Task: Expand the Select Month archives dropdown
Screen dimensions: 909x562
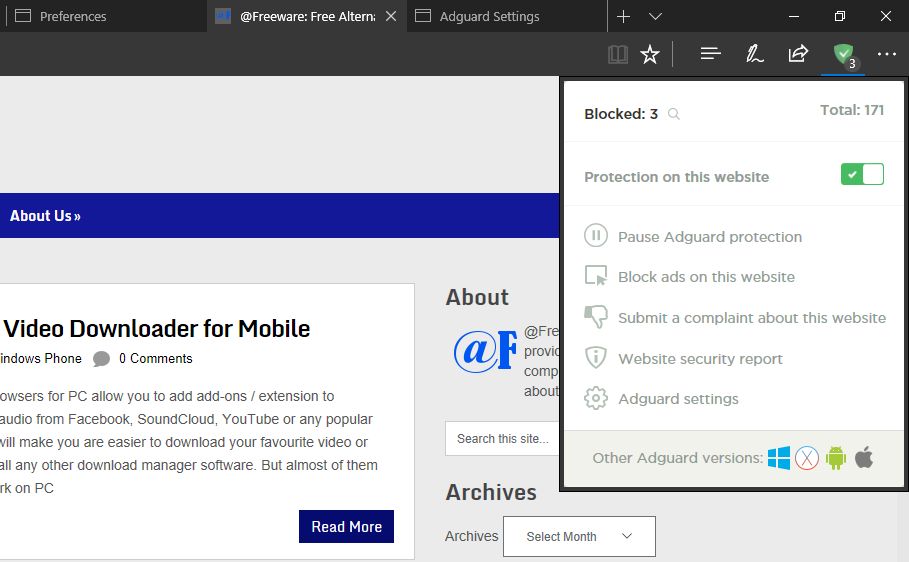Action: click(x=579, y=536)
